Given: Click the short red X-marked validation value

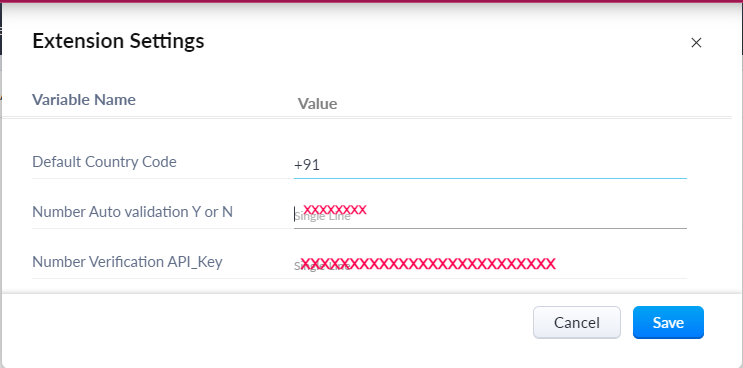Looking at the screenshot, I should [x=335, y=209].
